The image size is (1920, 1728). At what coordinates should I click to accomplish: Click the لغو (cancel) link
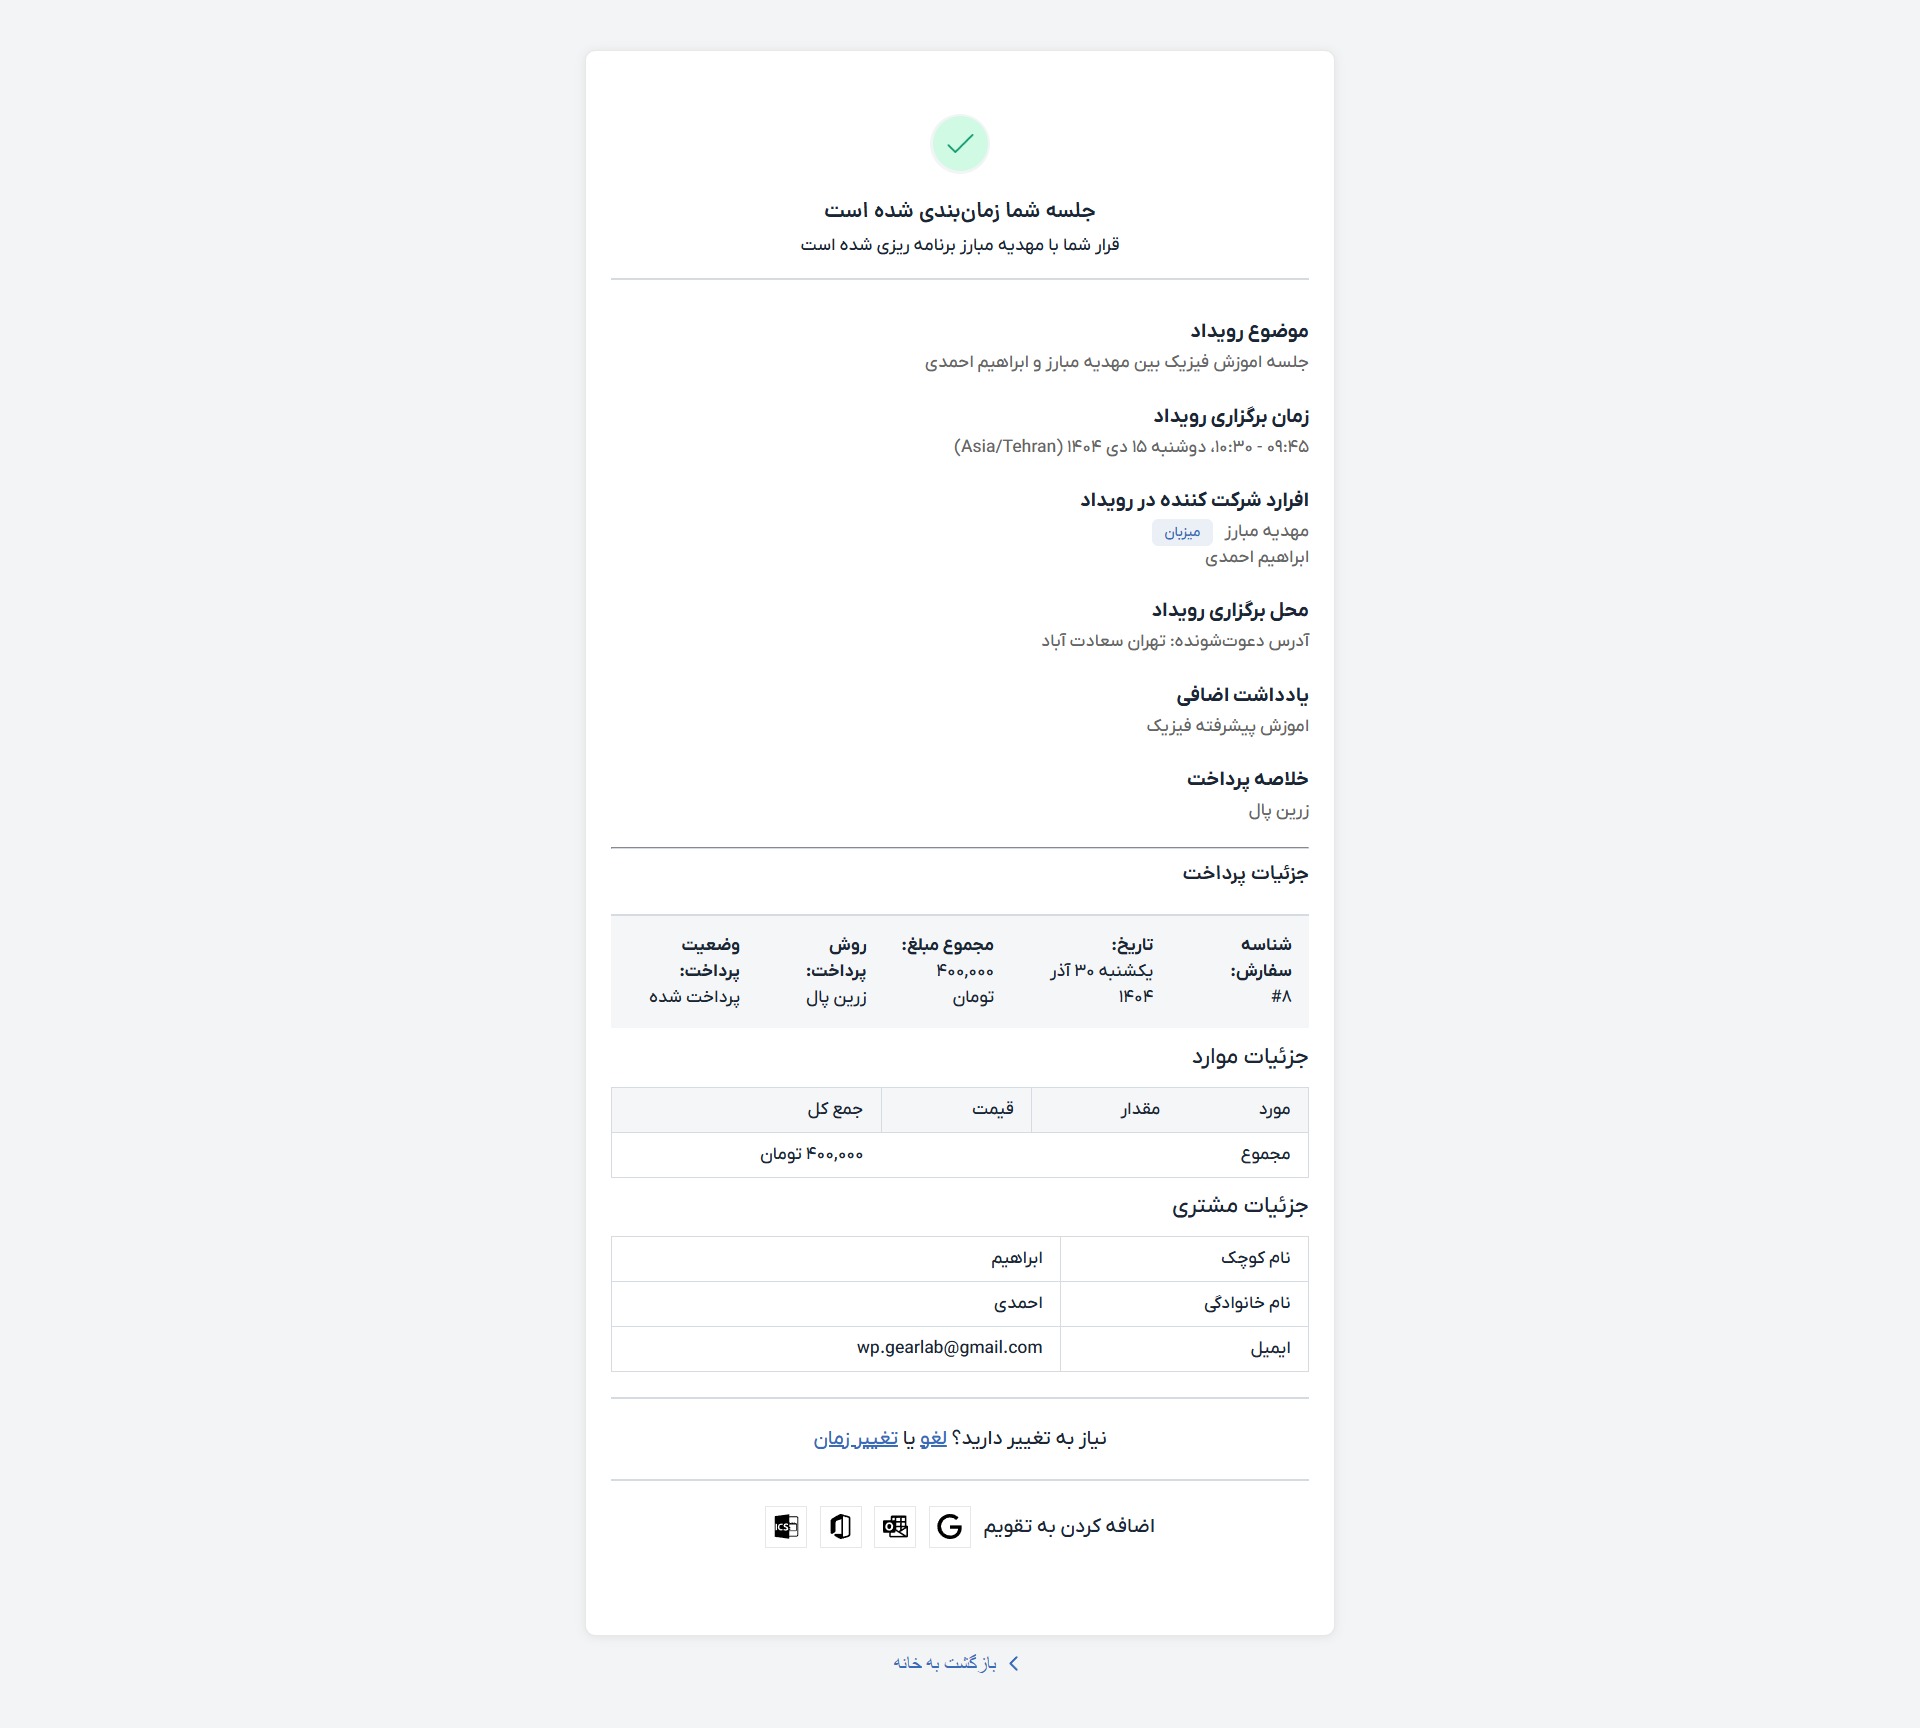(933, 1438)
